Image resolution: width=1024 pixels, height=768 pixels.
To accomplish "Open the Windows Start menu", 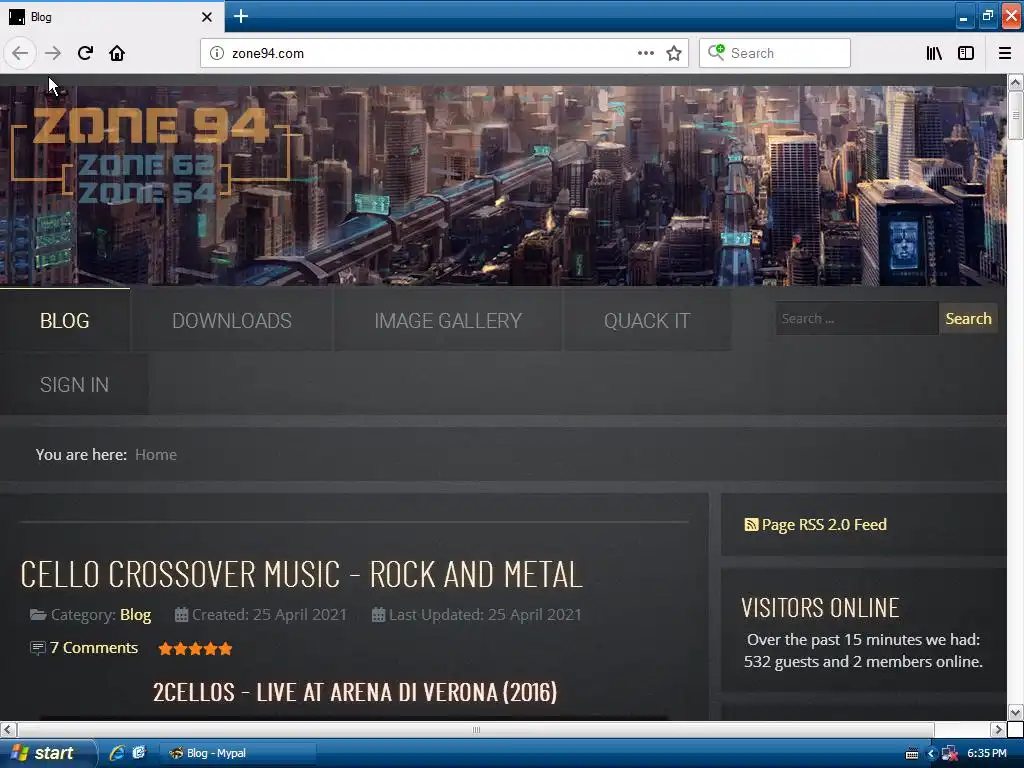I will click(47, 753).
